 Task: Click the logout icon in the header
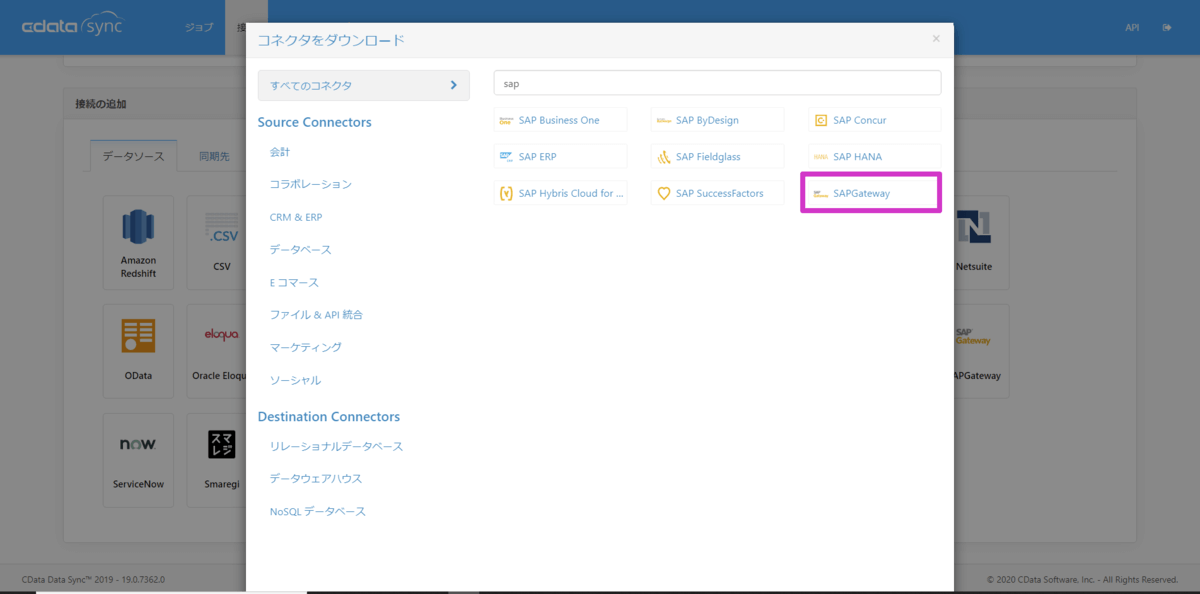point(1167,28)
